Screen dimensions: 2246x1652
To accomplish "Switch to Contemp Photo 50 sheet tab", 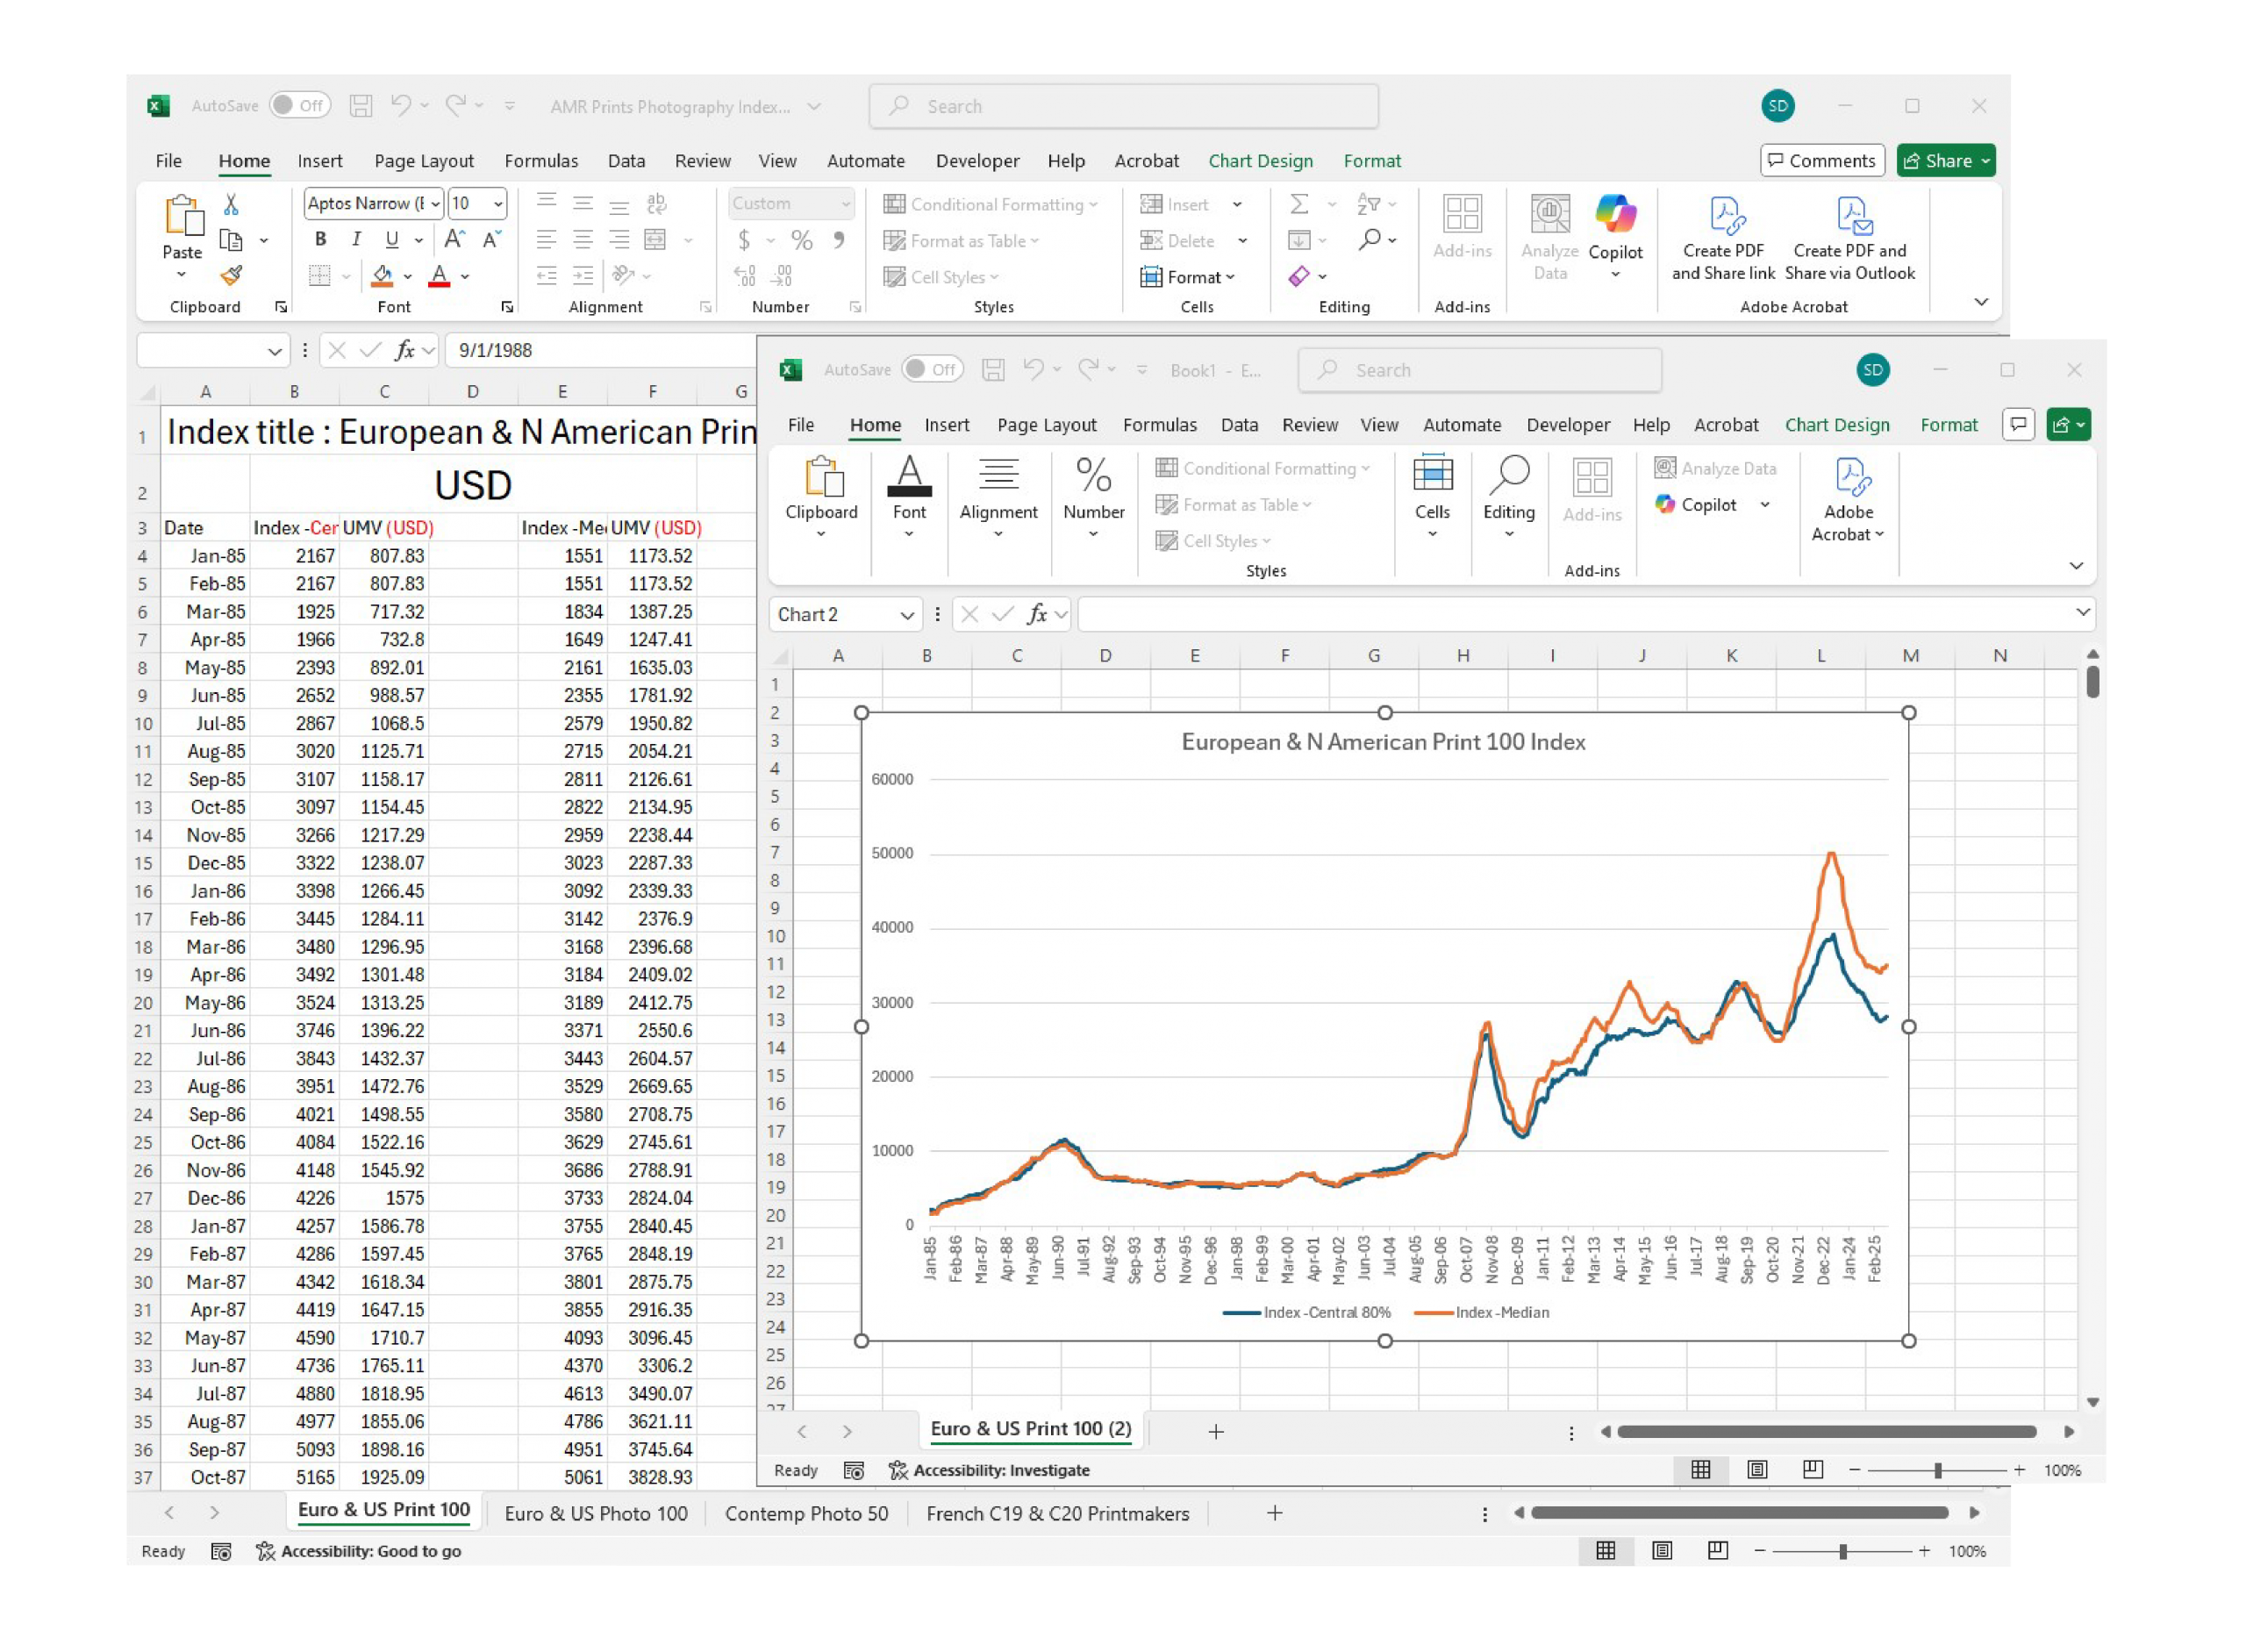I will click(806, 1514).
